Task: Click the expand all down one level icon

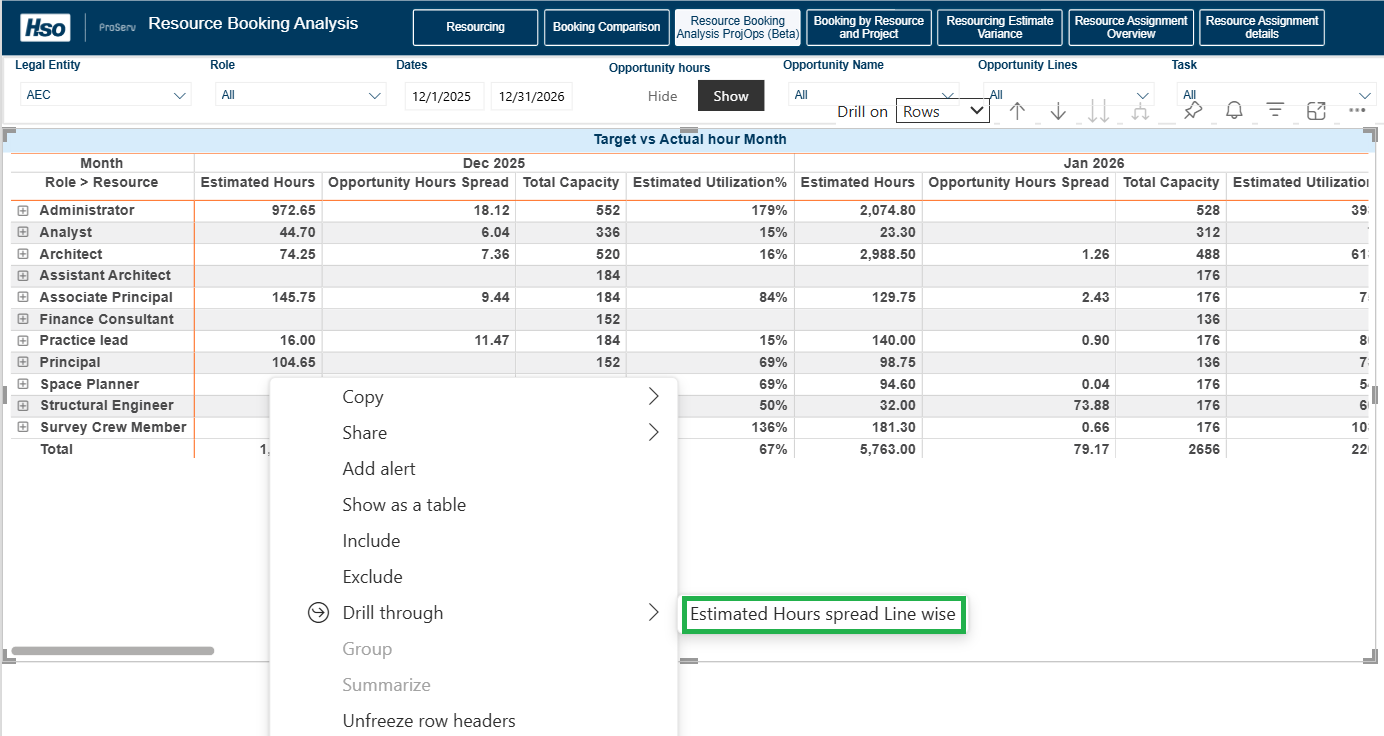Action: click(1139, 111)
